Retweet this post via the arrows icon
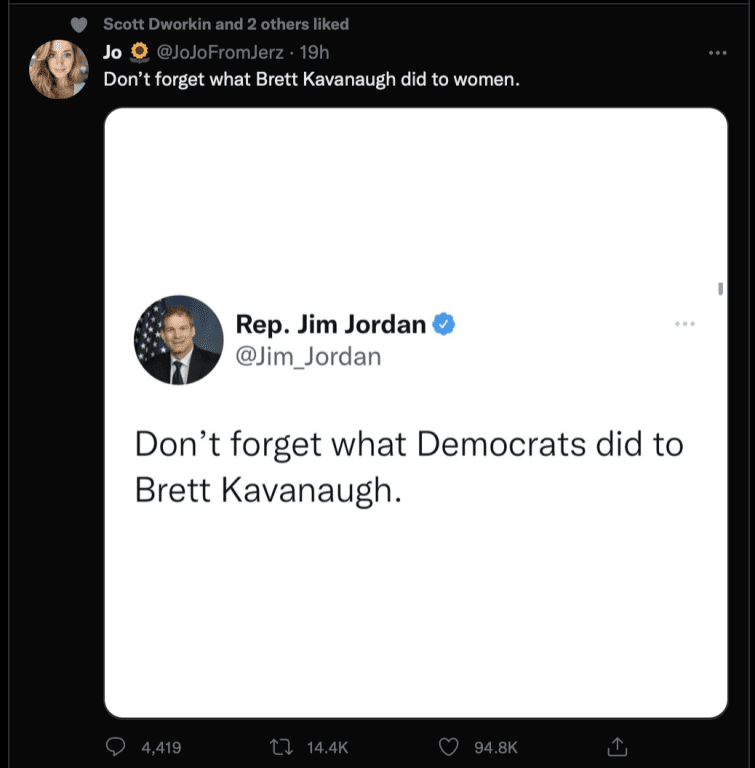The image size is (755, 768). point(281,747)
